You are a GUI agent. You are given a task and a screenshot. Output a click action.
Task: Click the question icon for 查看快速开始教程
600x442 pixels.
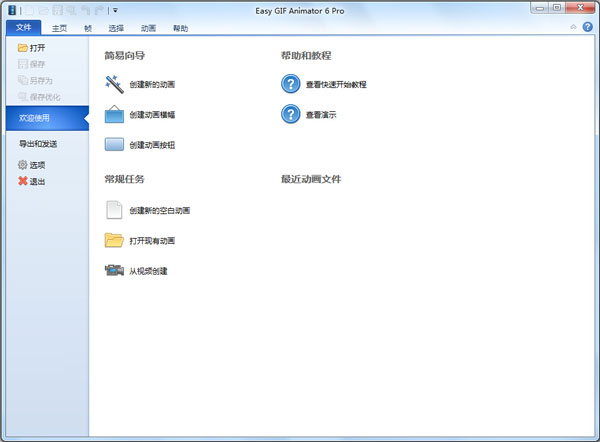coord(291,84)
